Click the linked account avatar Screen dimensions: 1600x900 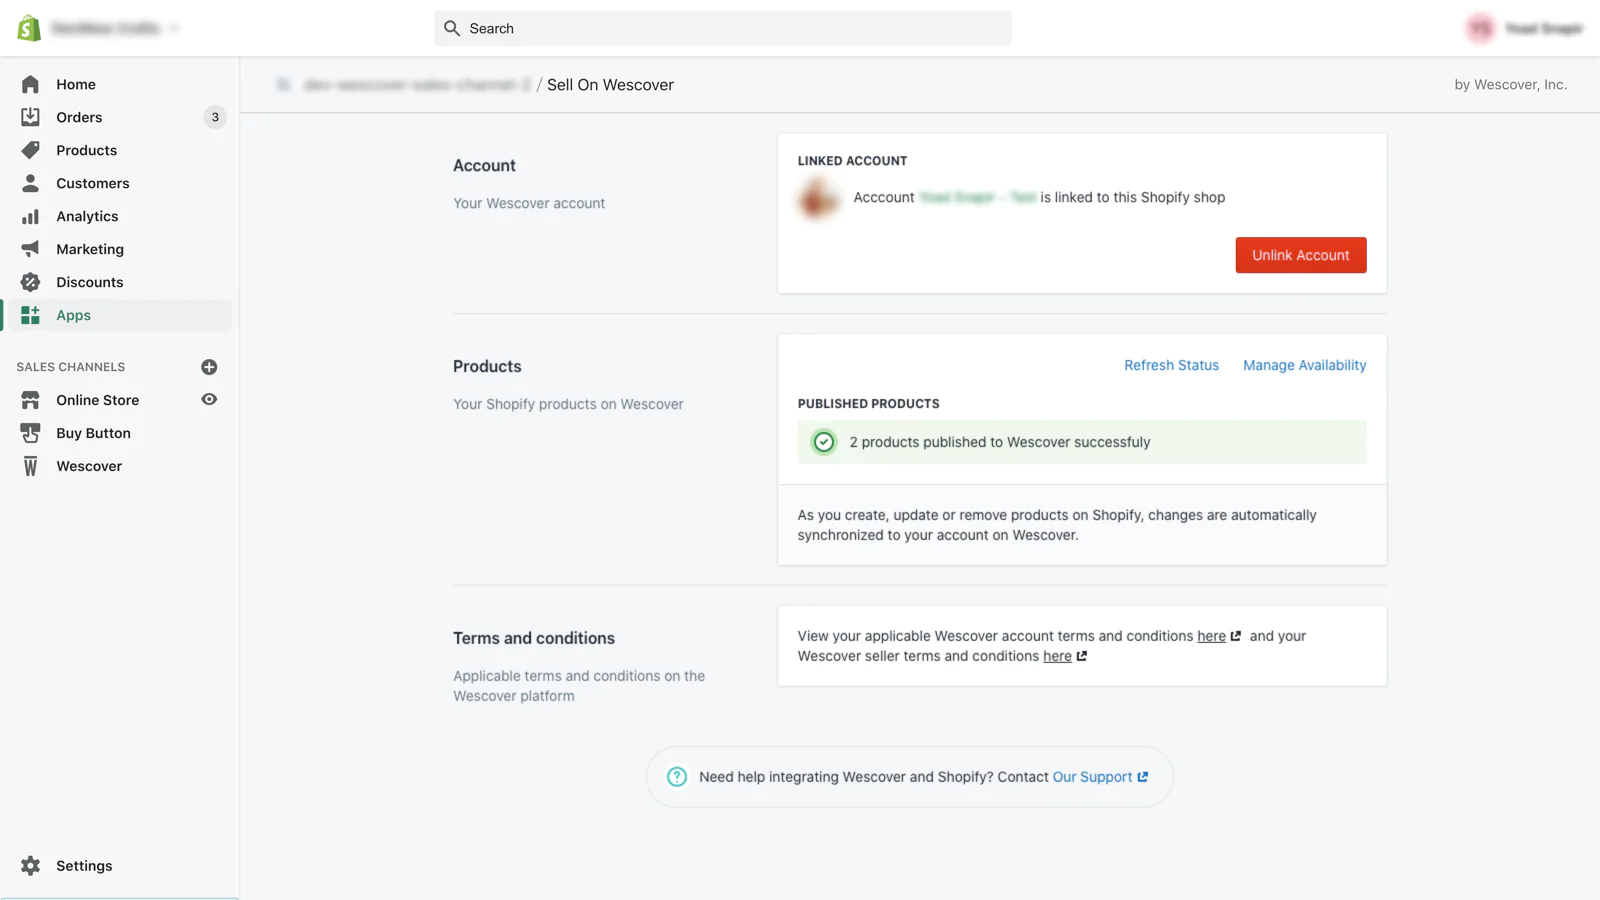coord(818,198)
